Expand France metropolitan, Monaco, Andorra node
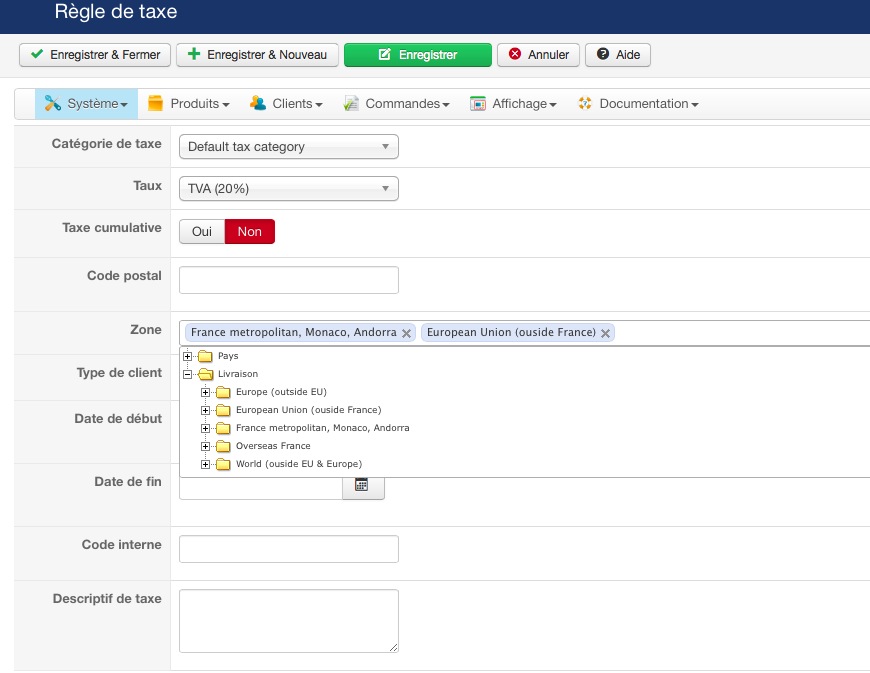 click(x=205, y=428)
